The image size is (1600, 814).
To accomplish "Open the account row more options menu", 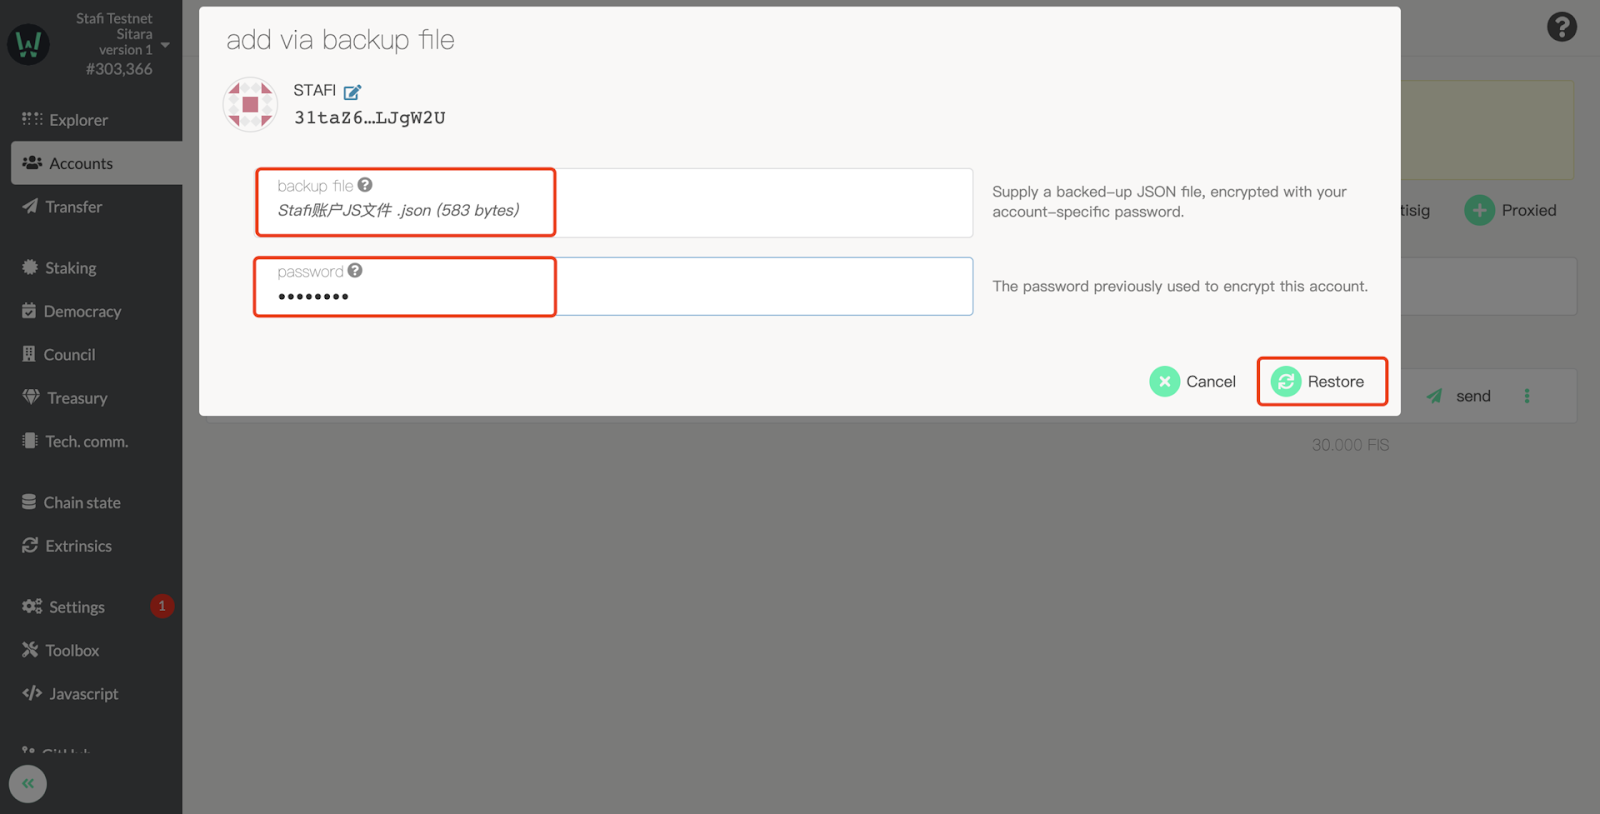I will click(1527, 396).
